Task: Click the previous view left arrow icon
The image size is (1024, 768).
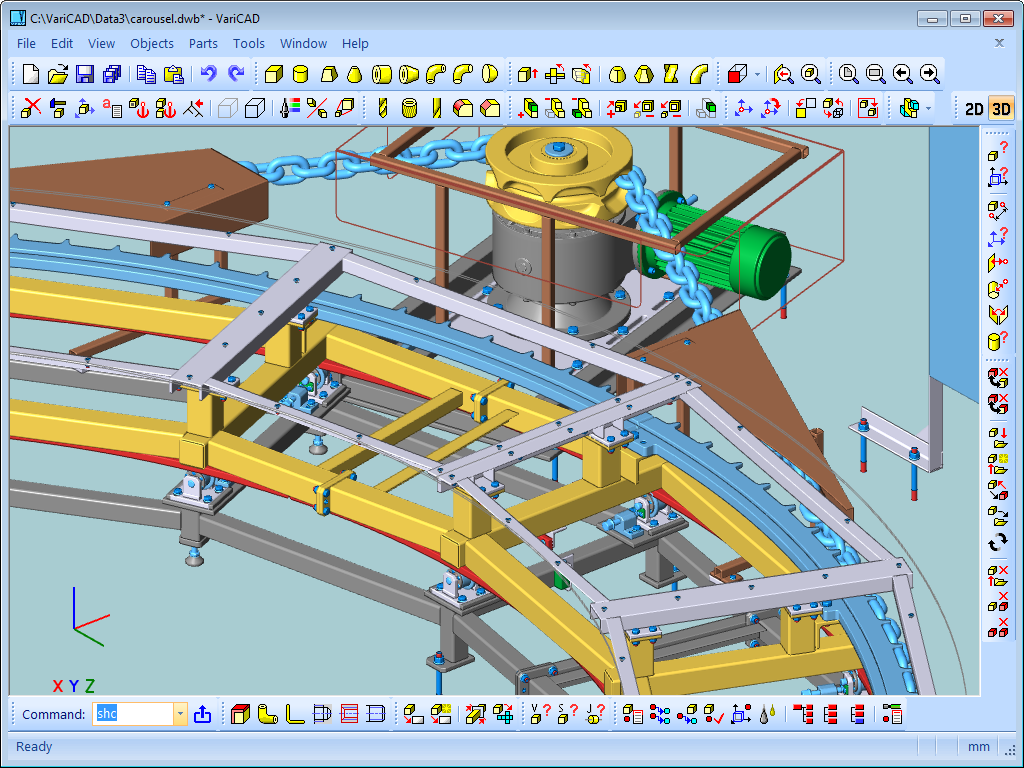Action: [902, 74]
